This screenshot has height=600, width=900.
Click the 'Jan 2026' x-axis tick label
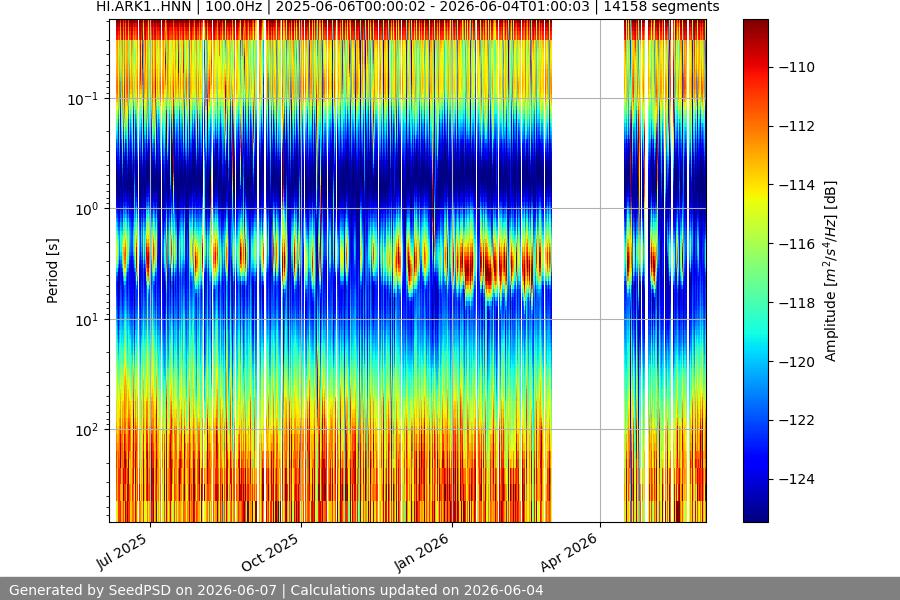422,552
